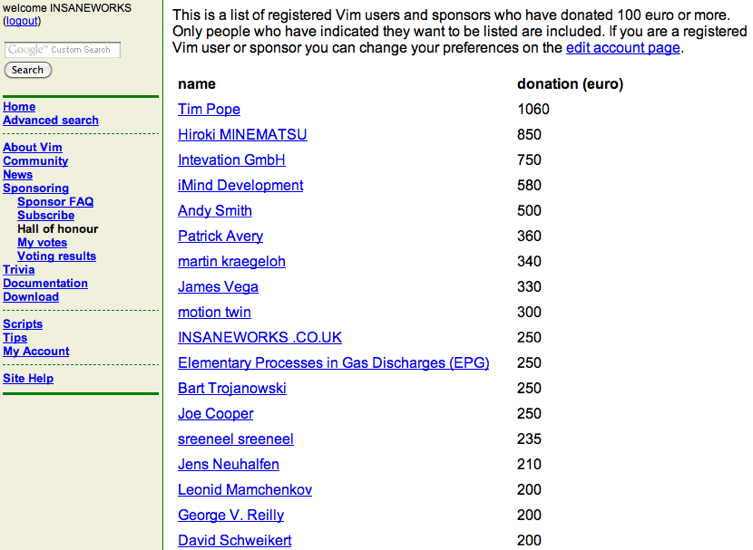This screenshot has height=550, width=753.
Task: Open My Account link
Action: (36, 351)
